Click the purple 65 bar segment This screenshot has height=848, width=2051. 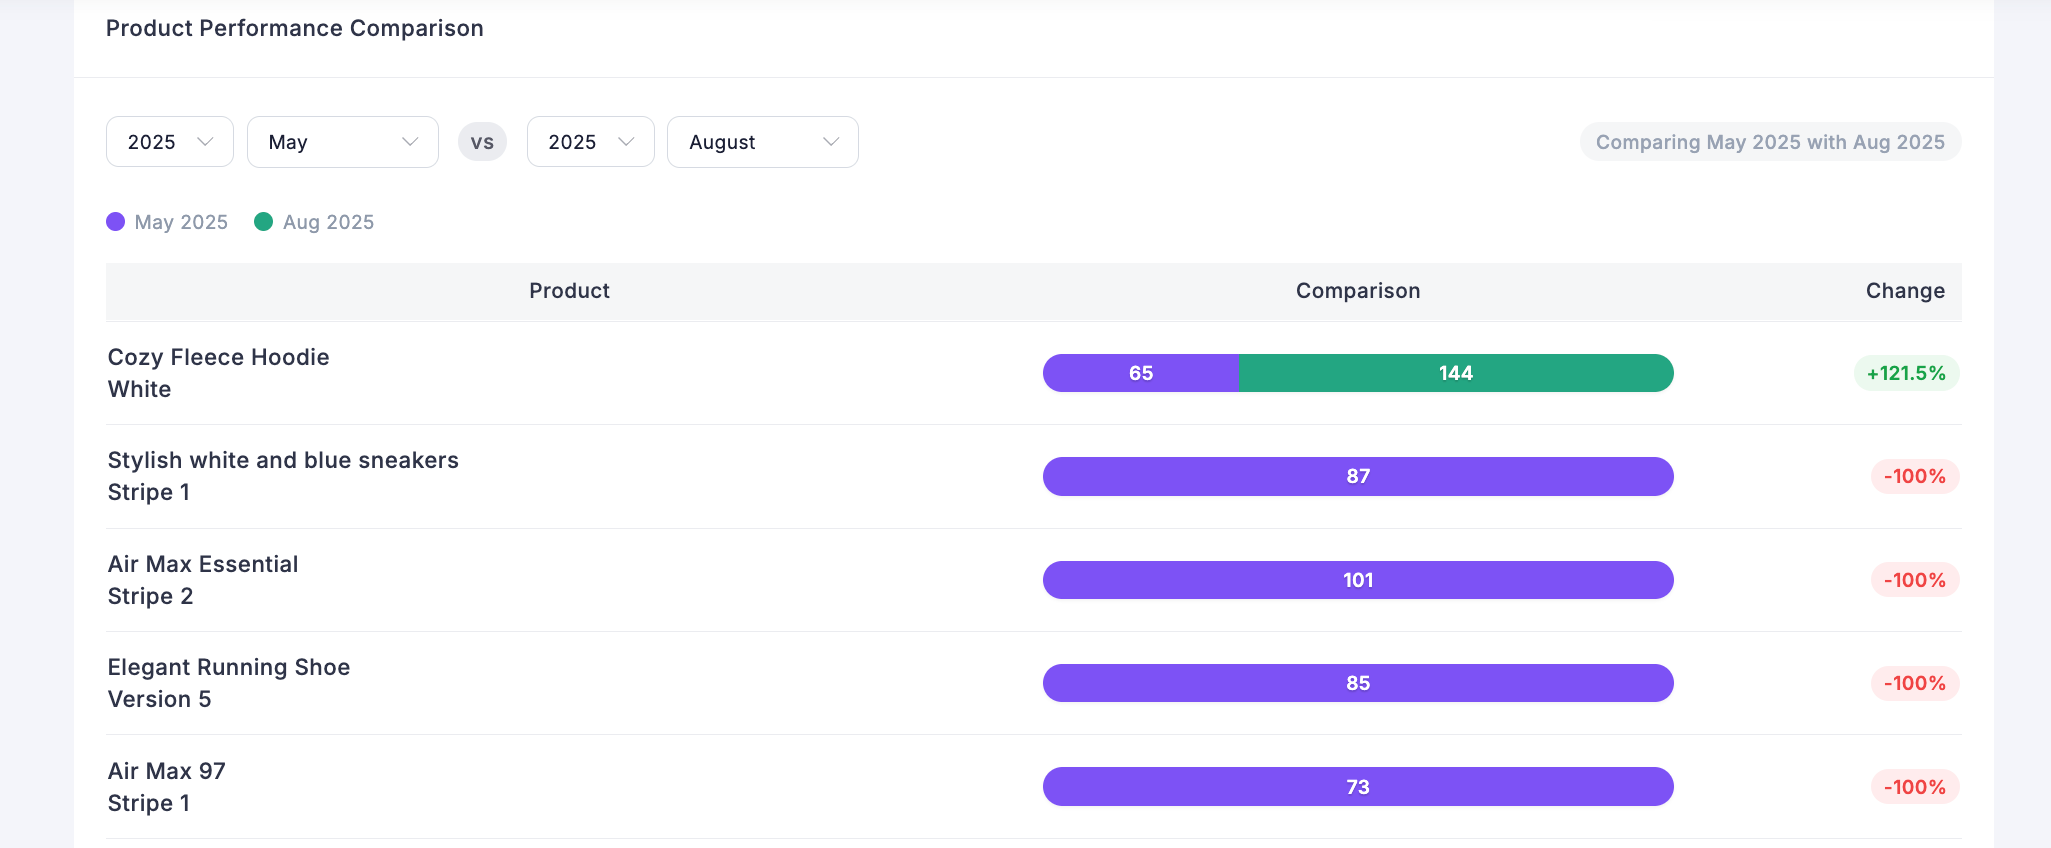1140,373
